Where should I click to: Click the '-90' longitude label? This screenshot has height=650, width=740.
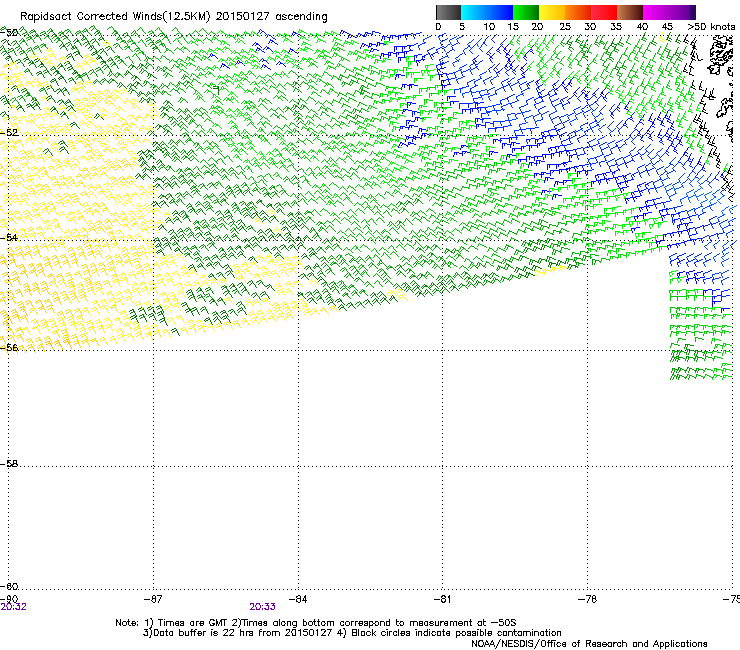(x=9, y=599)
